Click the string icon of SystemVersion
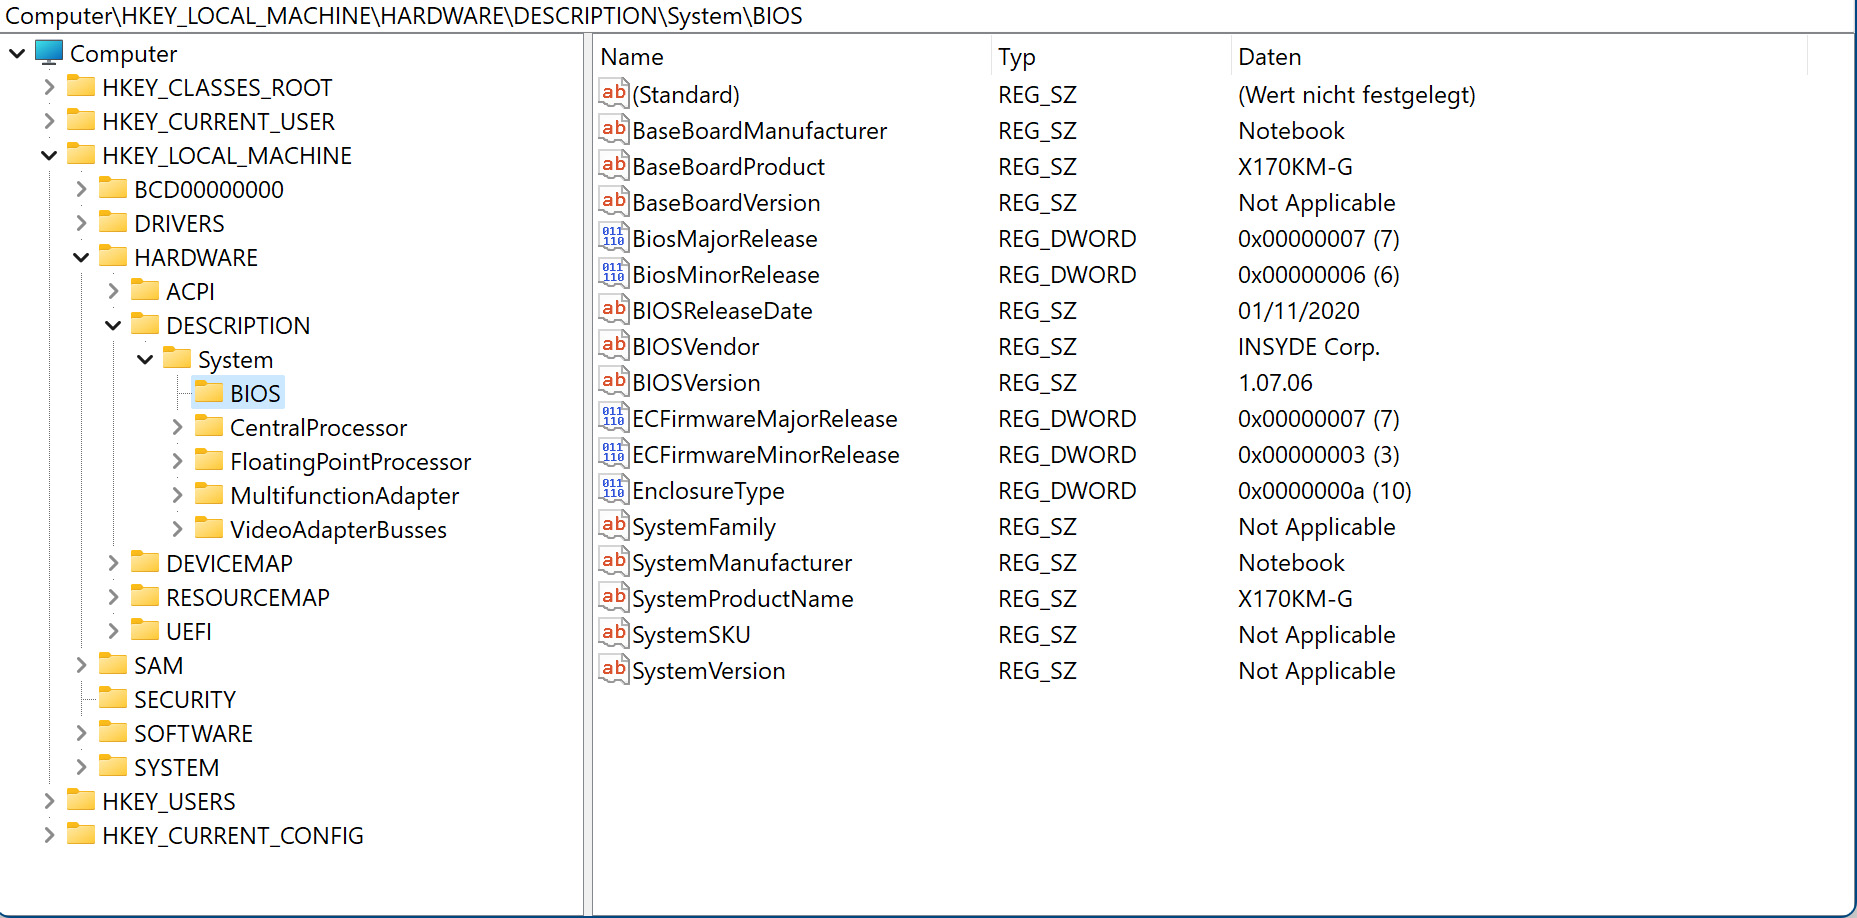 pos(613,670)
